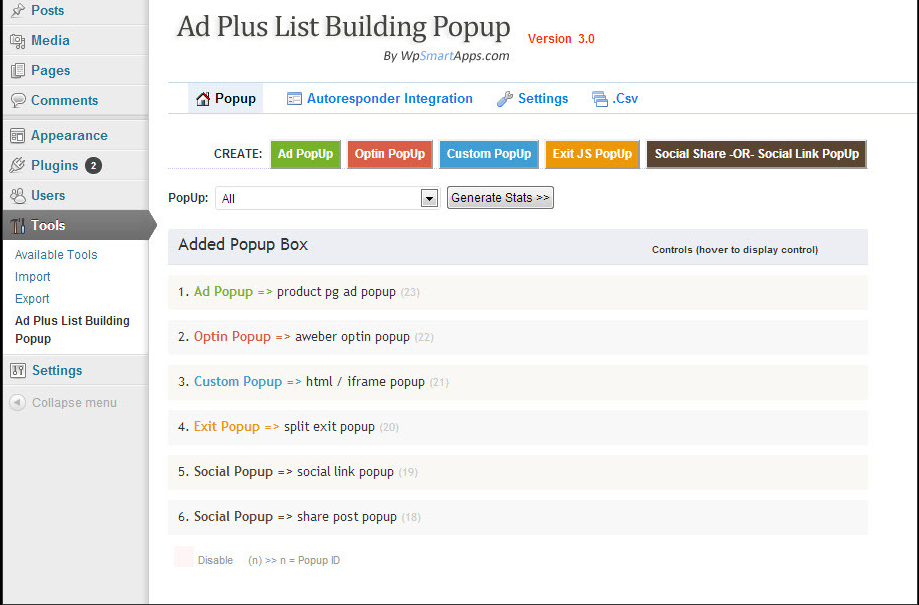Create a new Ad PopUp
919x605 pixels.
[x=305, y=154]
